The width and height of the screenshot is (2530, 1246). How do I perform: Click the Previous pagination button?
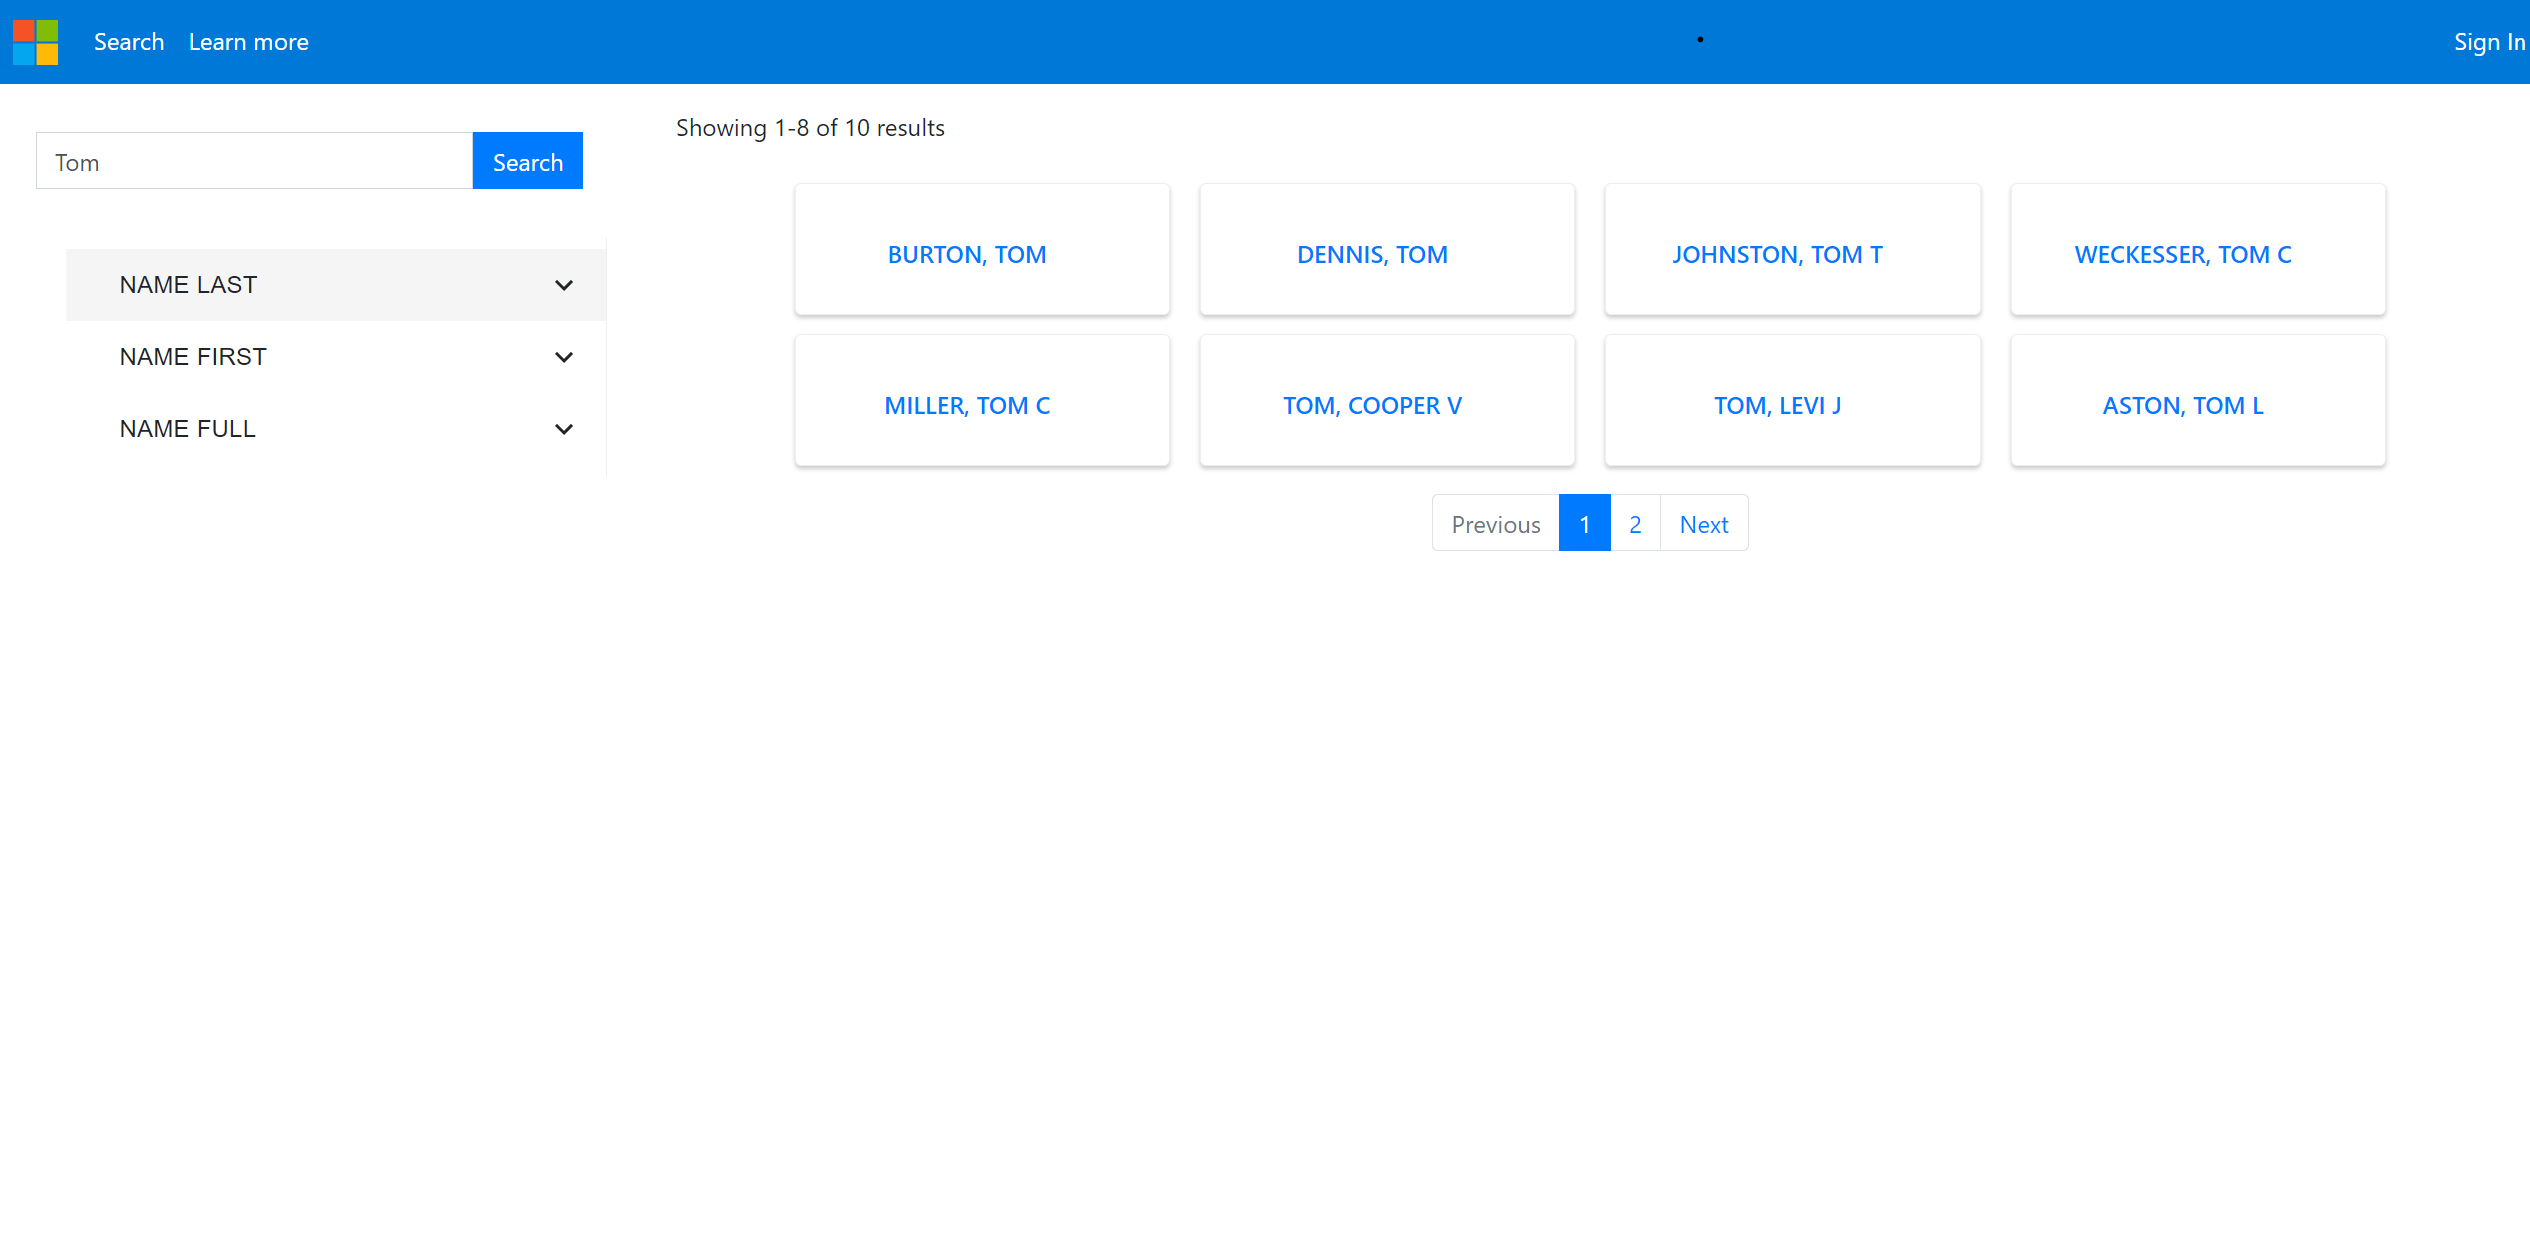[x=1495, y=524]
